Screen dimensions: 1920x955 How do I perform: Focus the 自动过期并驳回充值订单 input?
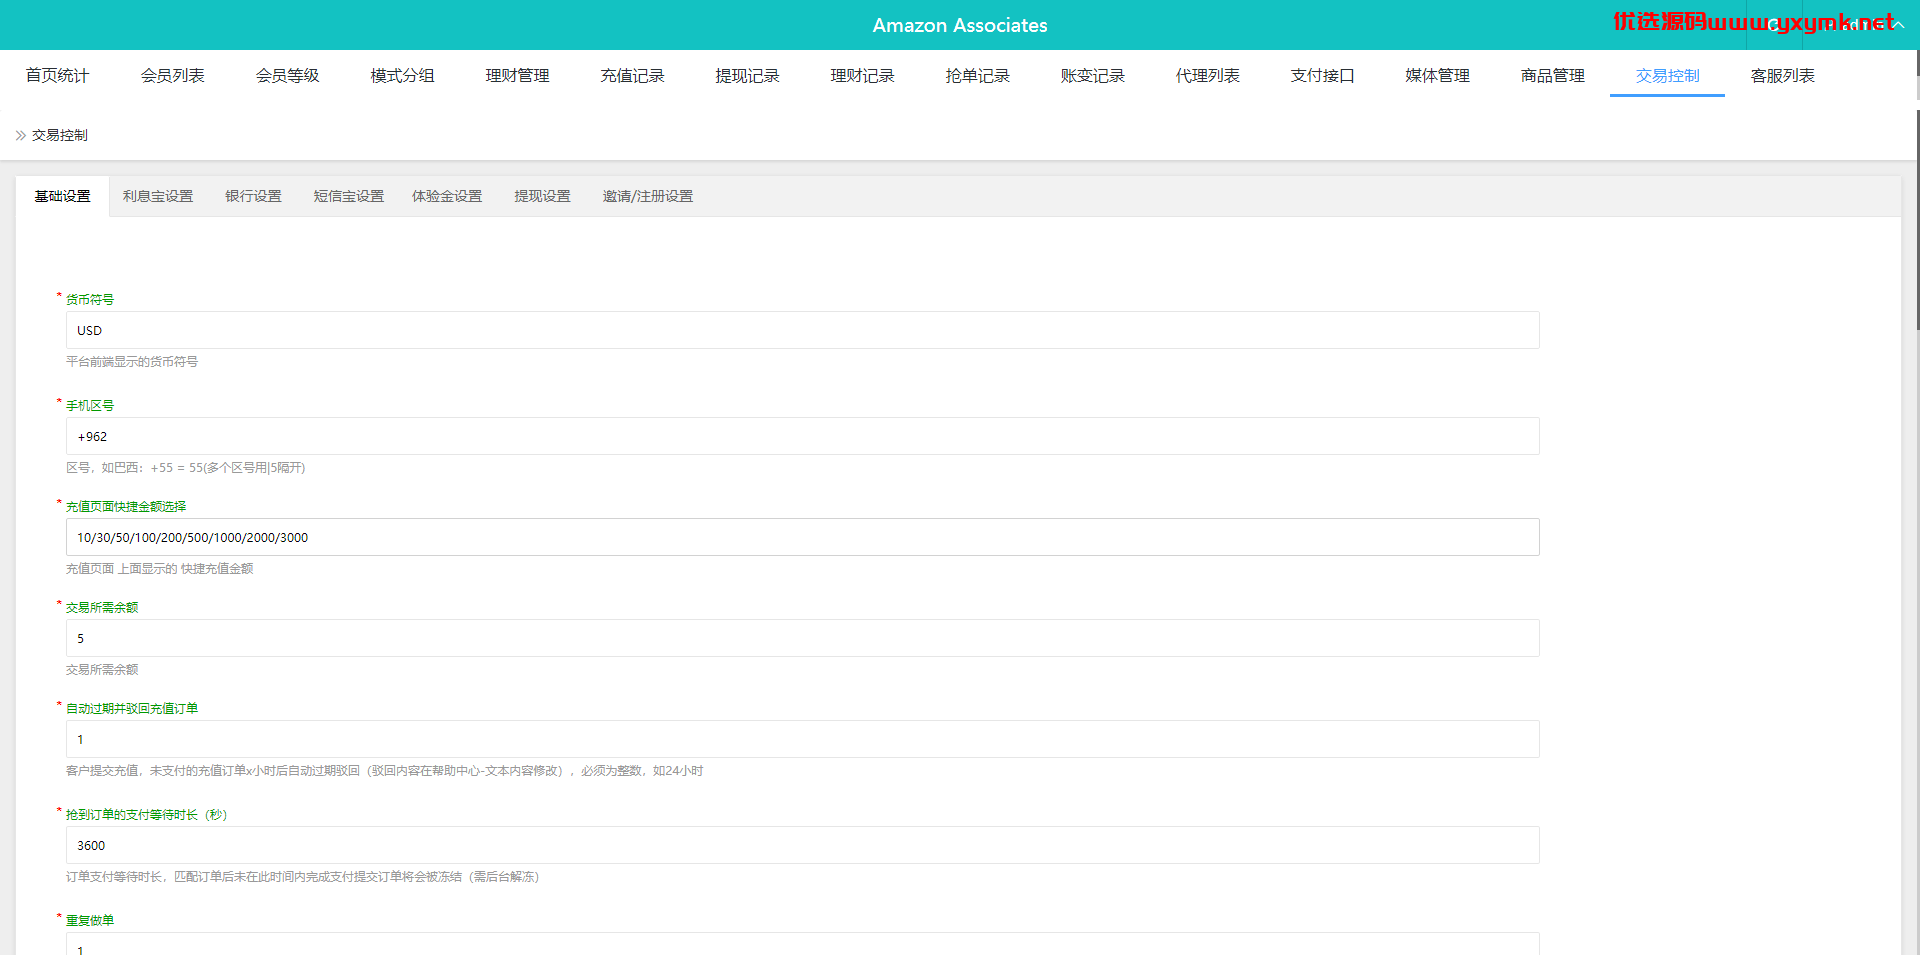(x=802, y=739)
